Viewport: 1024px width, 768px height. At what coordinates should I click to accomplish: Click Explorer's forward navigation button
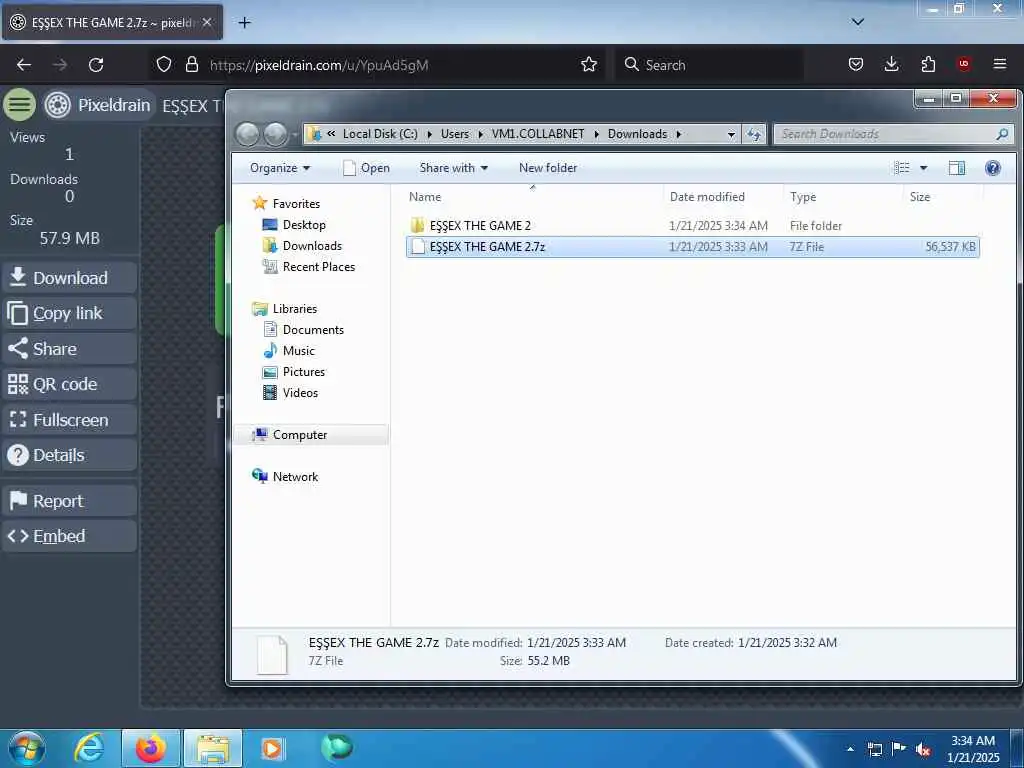tap(275, 135)
